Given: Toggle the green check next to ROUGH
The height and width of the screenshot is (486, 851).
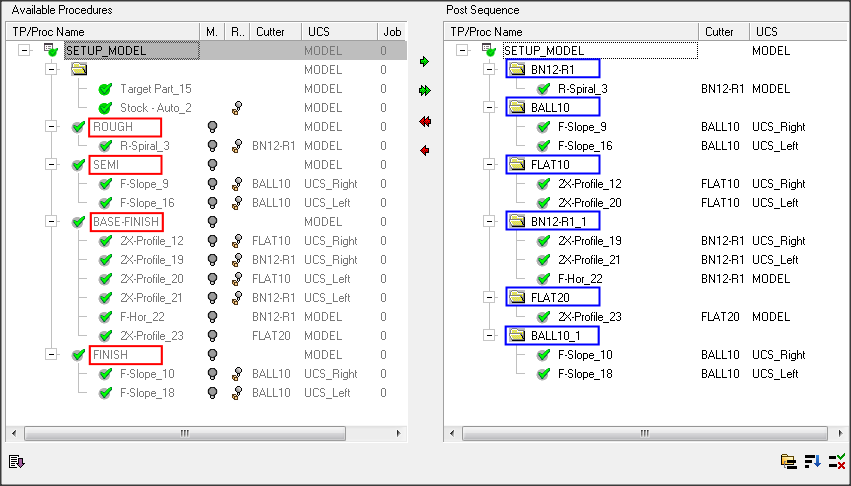Looking at the screenshot, I should [x=79, y=127].
